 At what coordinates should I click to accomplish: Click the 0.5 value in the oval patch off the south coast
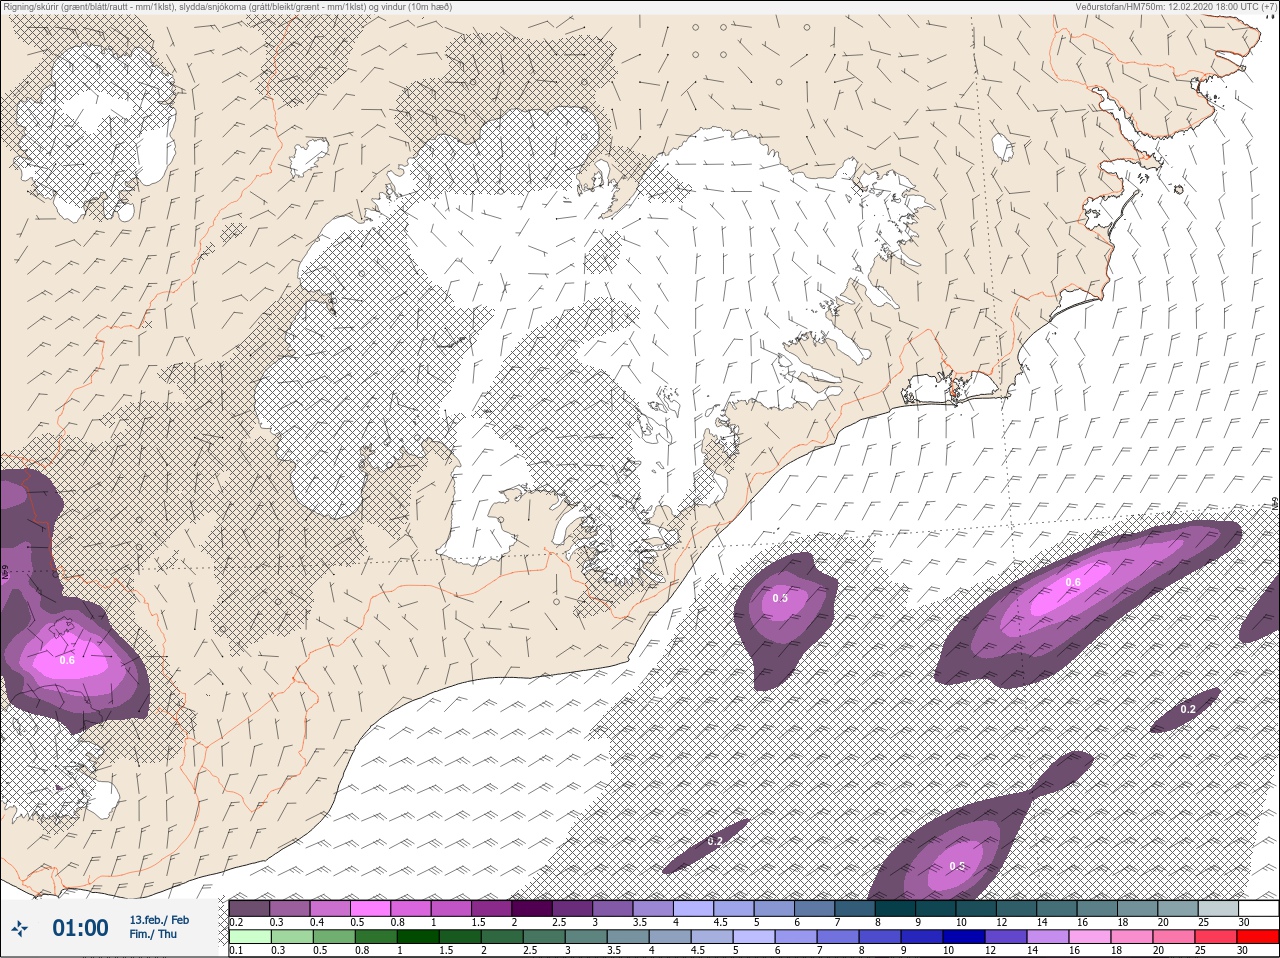click(x=780, y=598)
